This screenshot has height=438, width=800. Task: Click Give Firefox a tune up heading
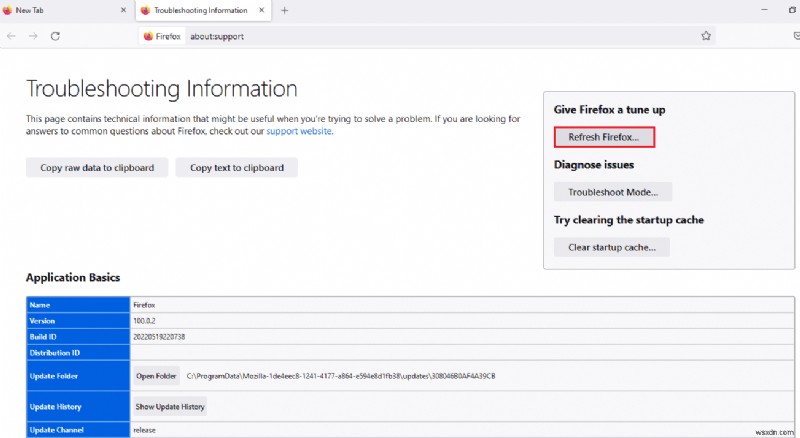point(609,109)
